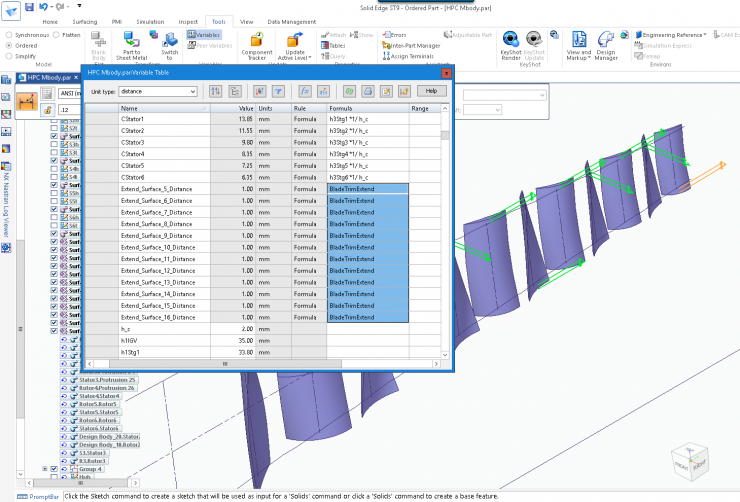Click the PathFinder horizontal scrollbar
Screen dimensions: 740x502
coord(80,483)
